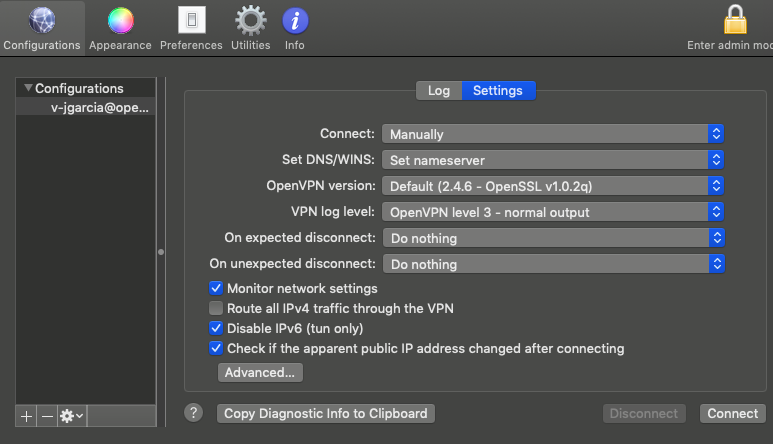This screenshot has width=773, height=444.
Task: Collapse the Configurations tree triangle
Action: tap(28, 88)
